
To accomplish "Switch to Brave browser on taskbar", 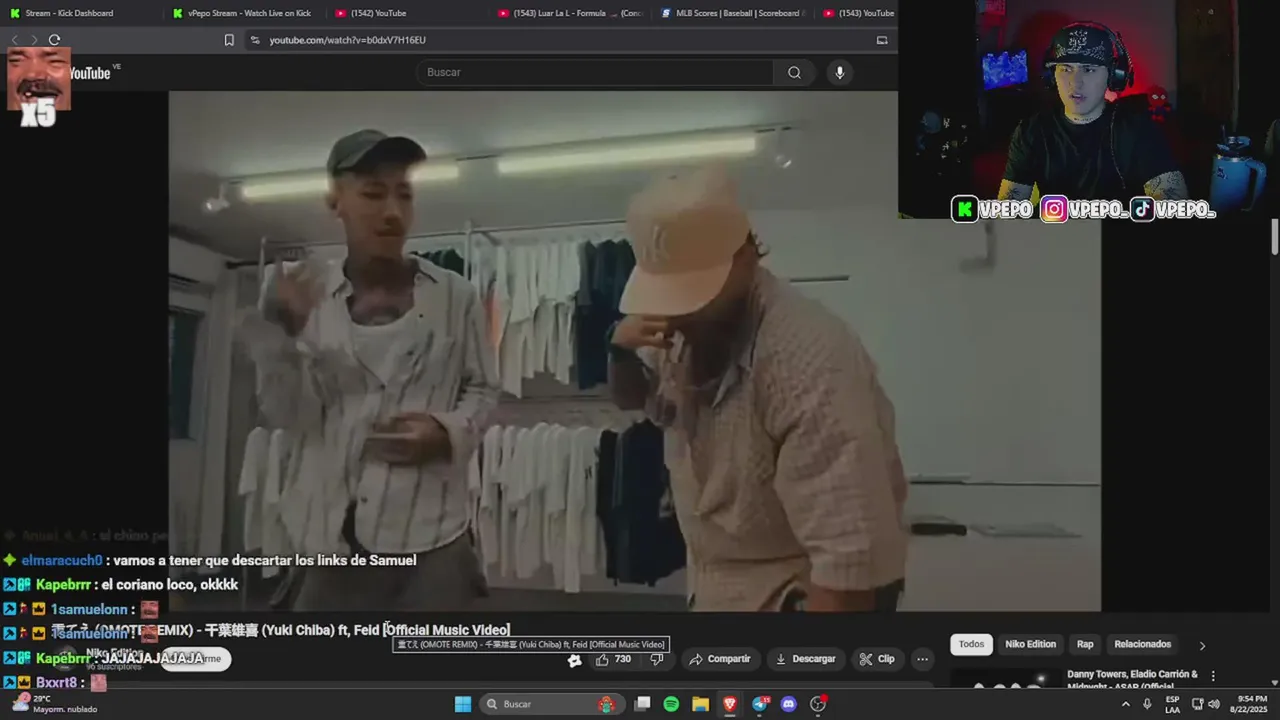I will 730,704.
